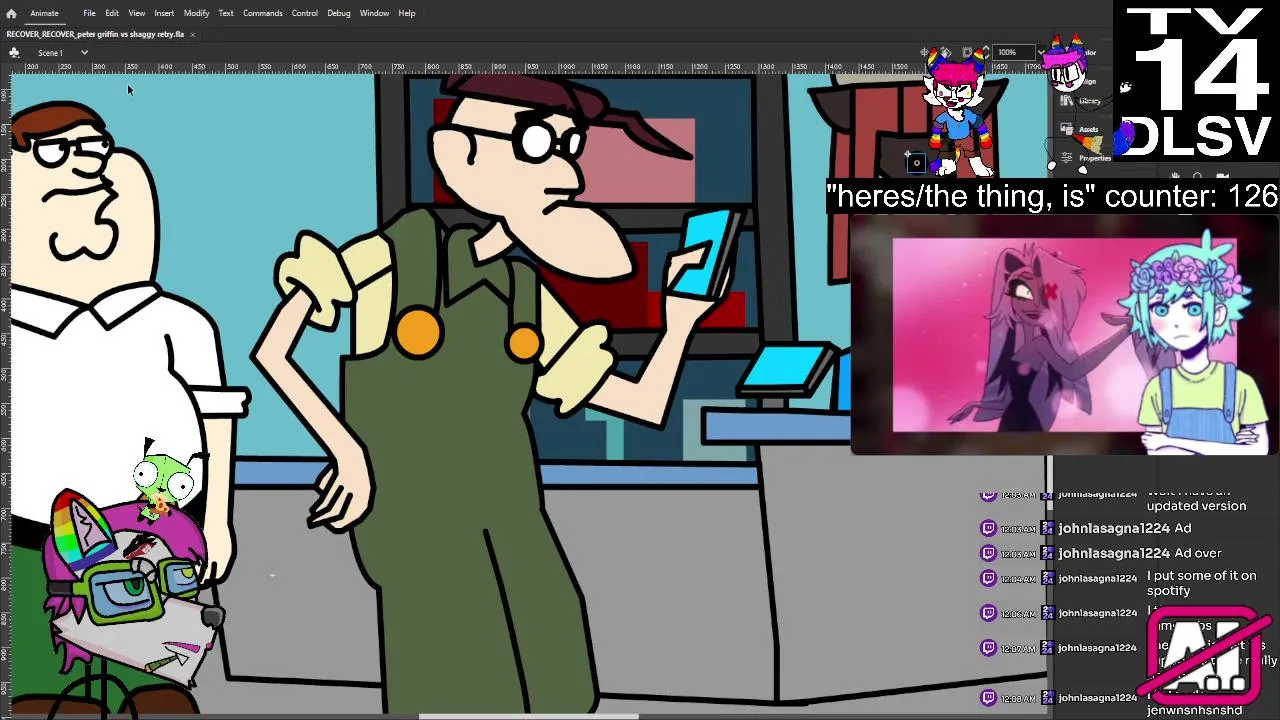
Task: Toggle clip content outside stage icon
Action: pyautogui.click(x=967, y=52)
